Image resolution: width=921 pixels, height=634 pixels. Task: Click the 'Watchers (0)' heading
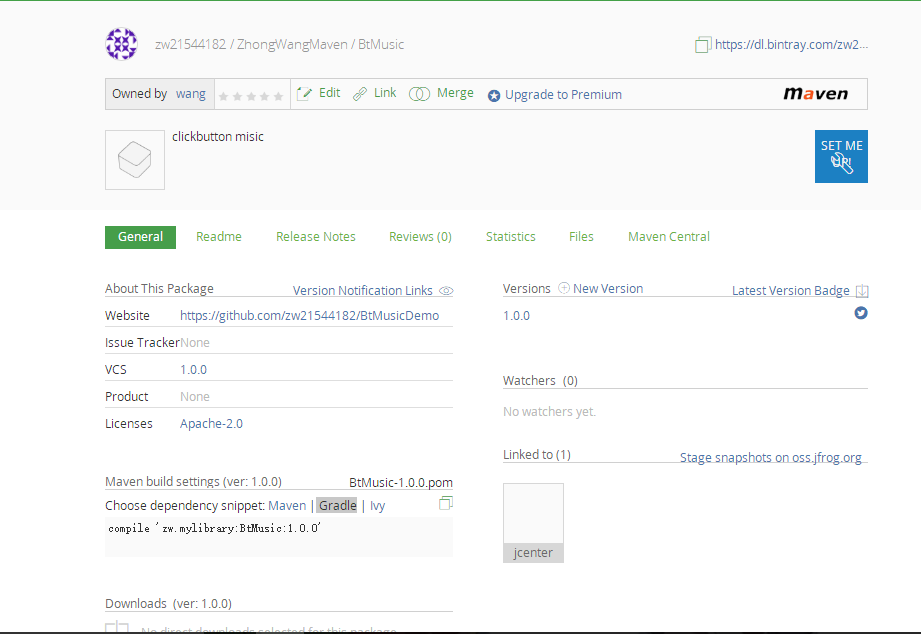tap(540, 381)
